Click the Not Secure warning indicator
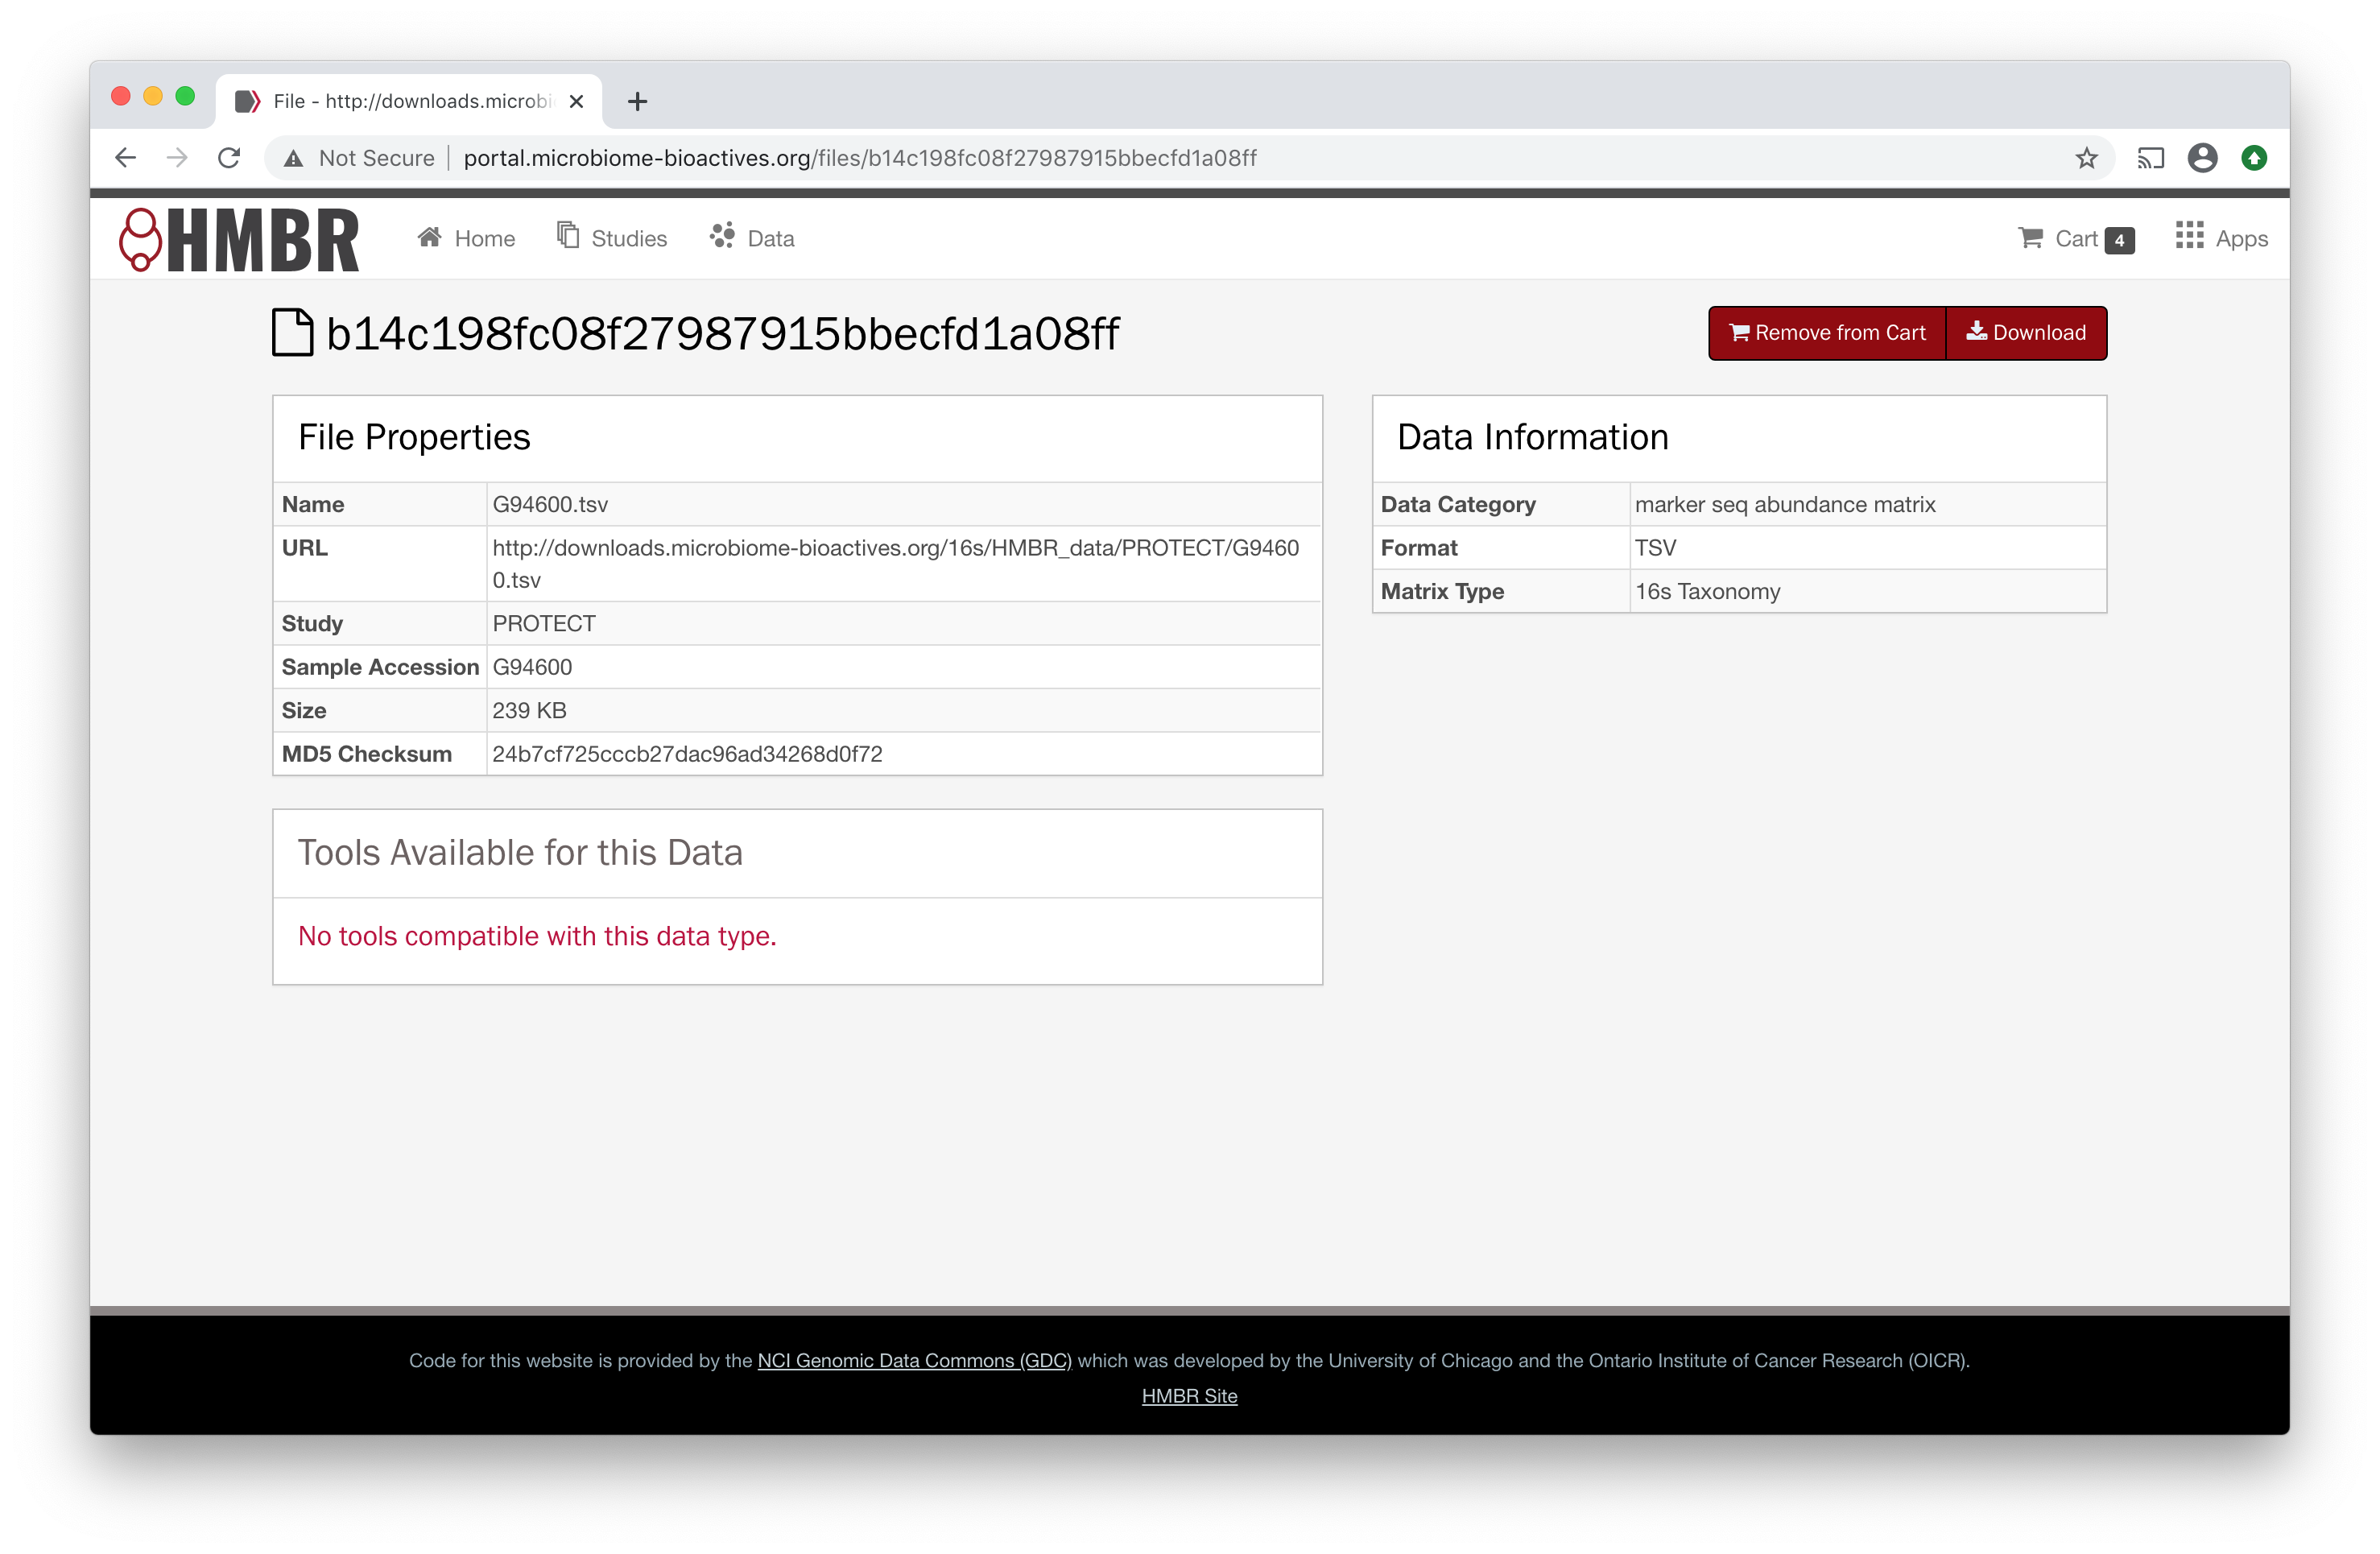The height and width of the screenshot is (1554, 2380). [x=357, y=157]
